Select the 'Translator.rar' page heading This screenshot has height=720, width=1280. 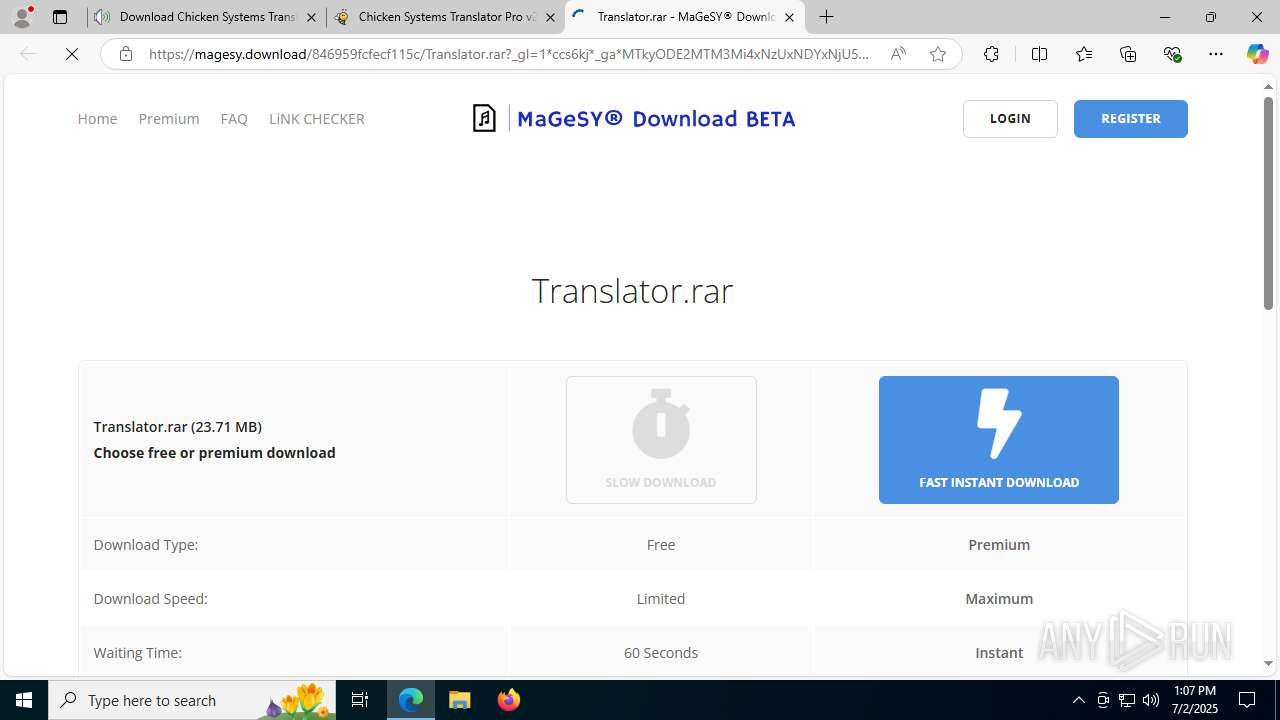(x=632, y=291)
